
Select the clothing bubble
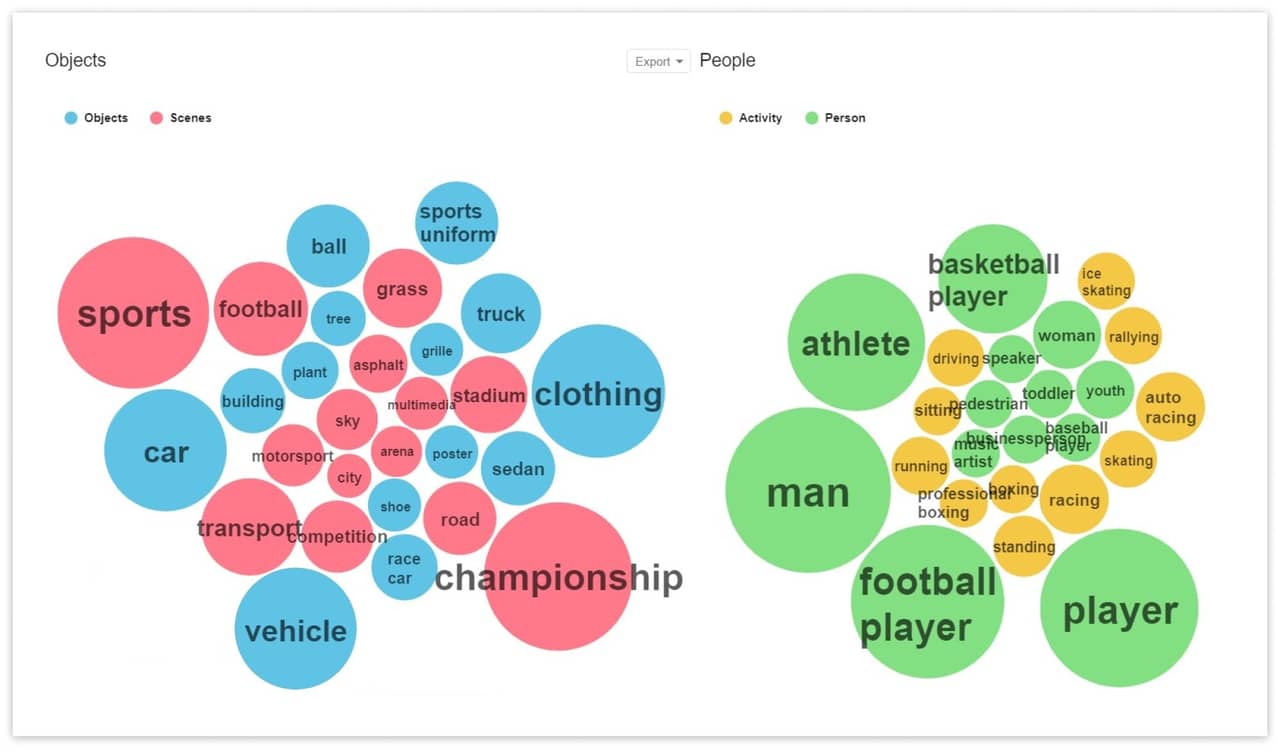pyautogui.click(x=597, y=394)
